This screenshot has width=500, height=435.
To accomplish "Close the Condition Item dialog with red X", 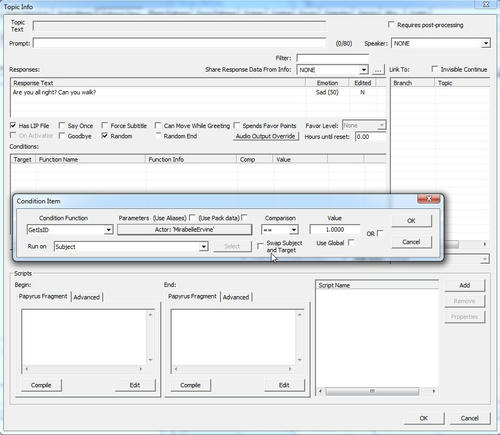I will point(429,199).
